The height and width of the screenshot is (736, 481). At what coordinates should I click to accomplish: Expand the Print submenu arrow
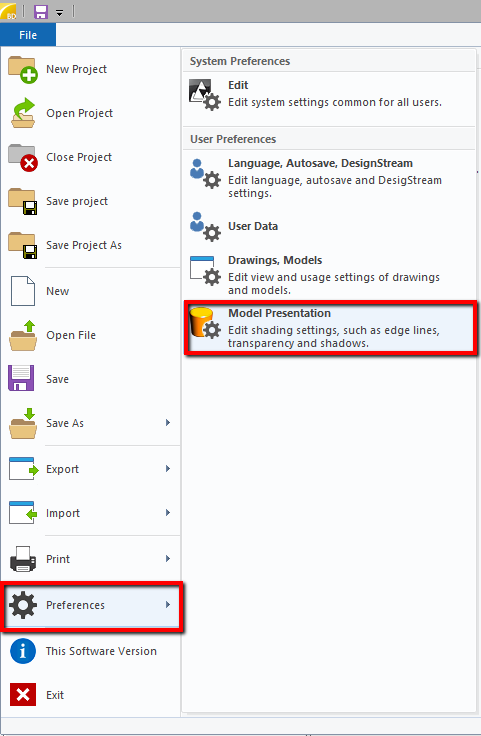[168, 559]
